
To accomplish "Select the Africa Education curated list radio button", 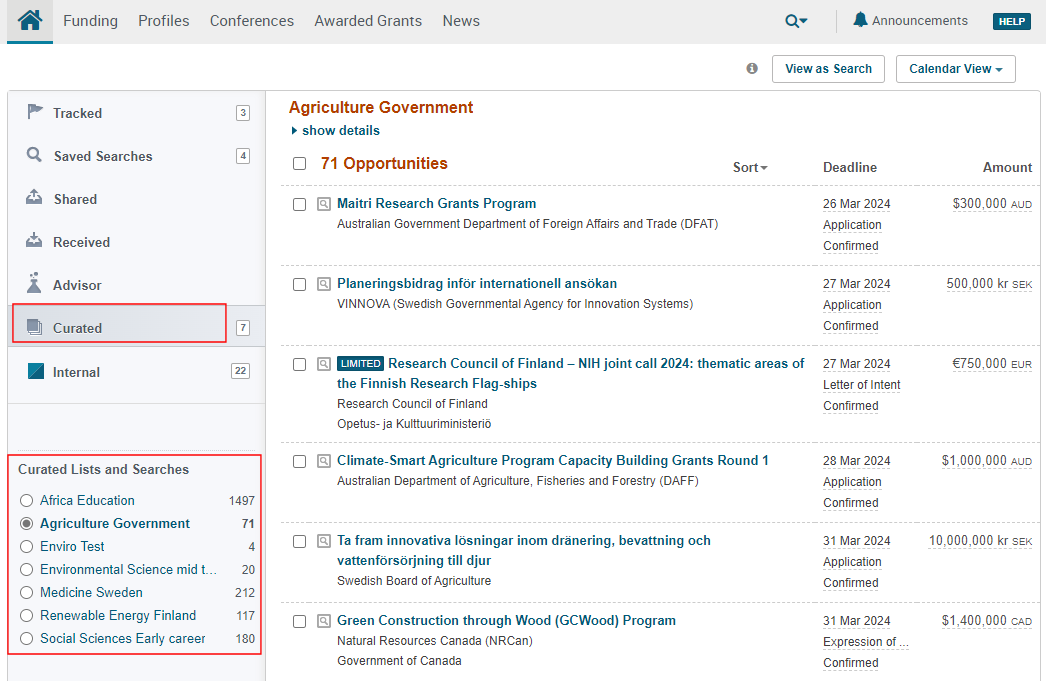I will pyautogui.click(x=27, y=500).
